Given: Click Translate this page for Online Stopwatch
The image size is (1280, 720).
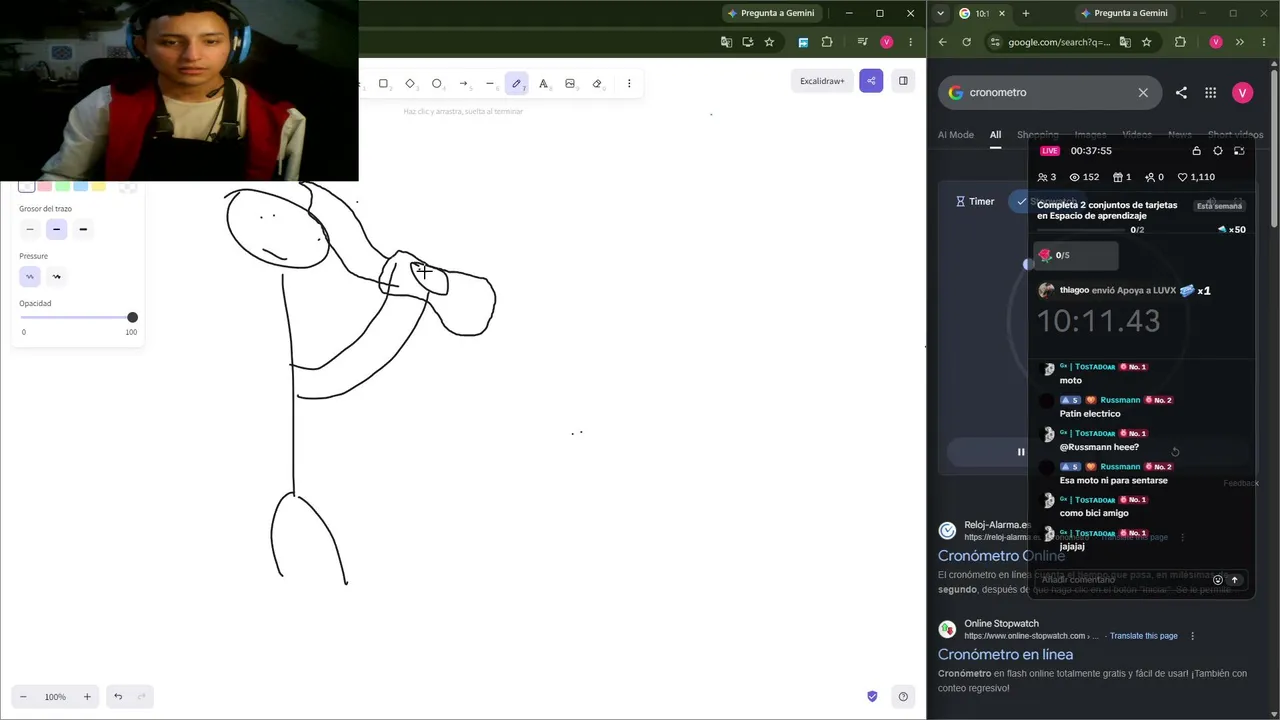Looking at the screenshot, I should point(1143,636).
